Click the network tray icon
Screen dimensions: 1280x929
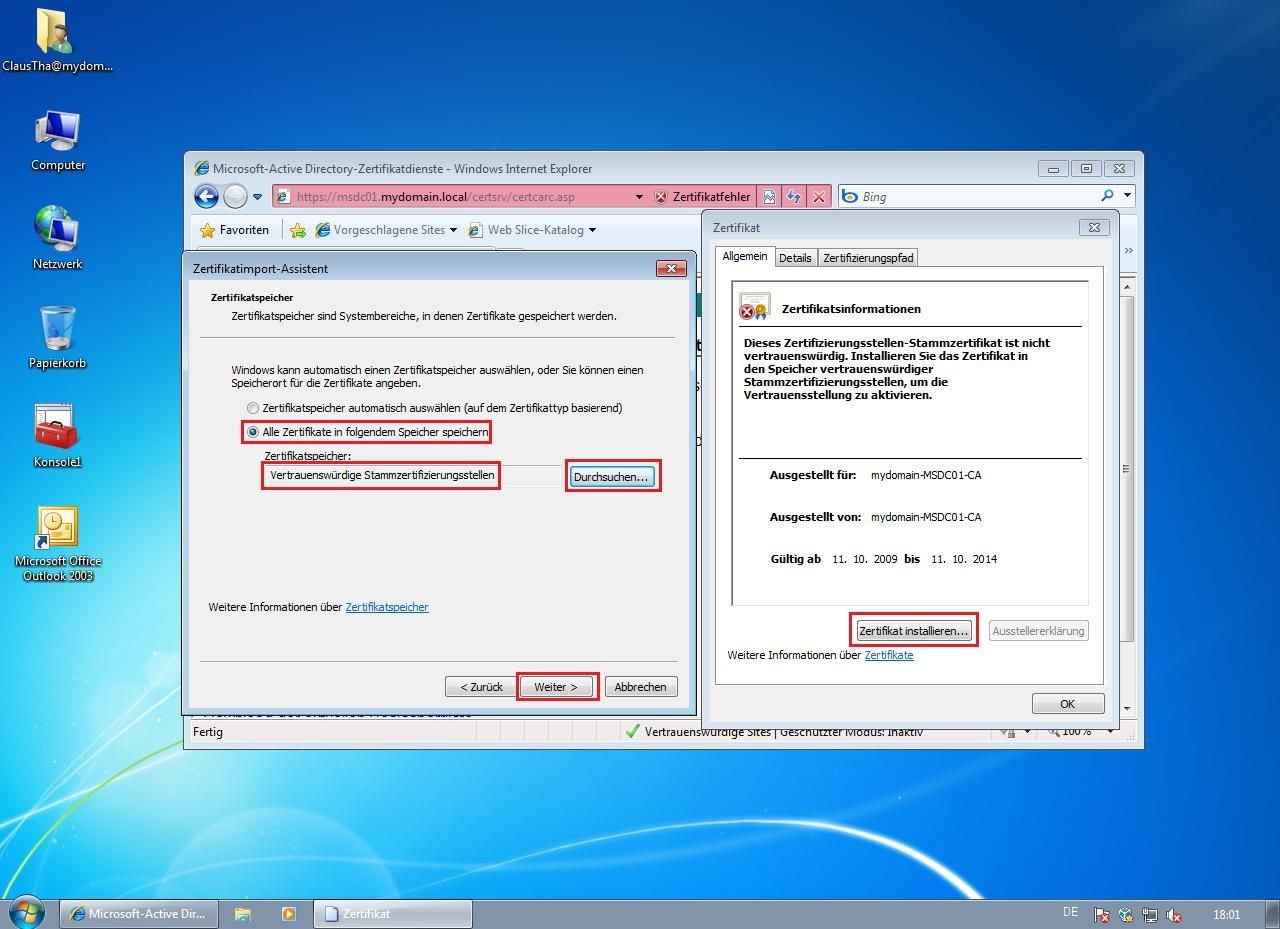click(x=1150, y=914)
